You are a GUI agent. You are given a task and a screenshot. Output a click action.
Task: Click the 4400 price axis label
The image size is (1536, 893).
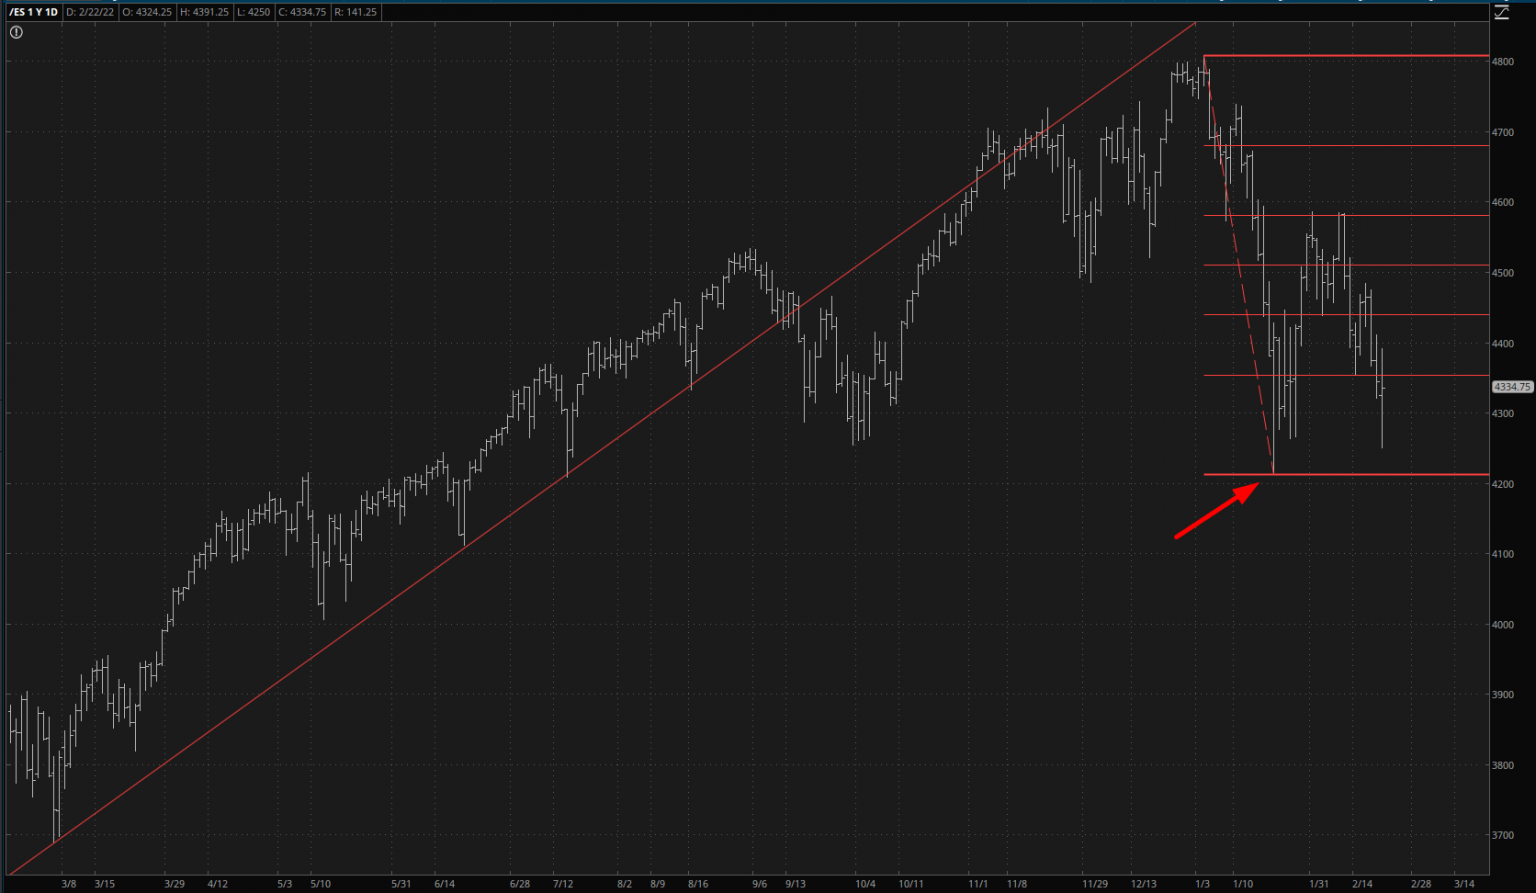1503,343
